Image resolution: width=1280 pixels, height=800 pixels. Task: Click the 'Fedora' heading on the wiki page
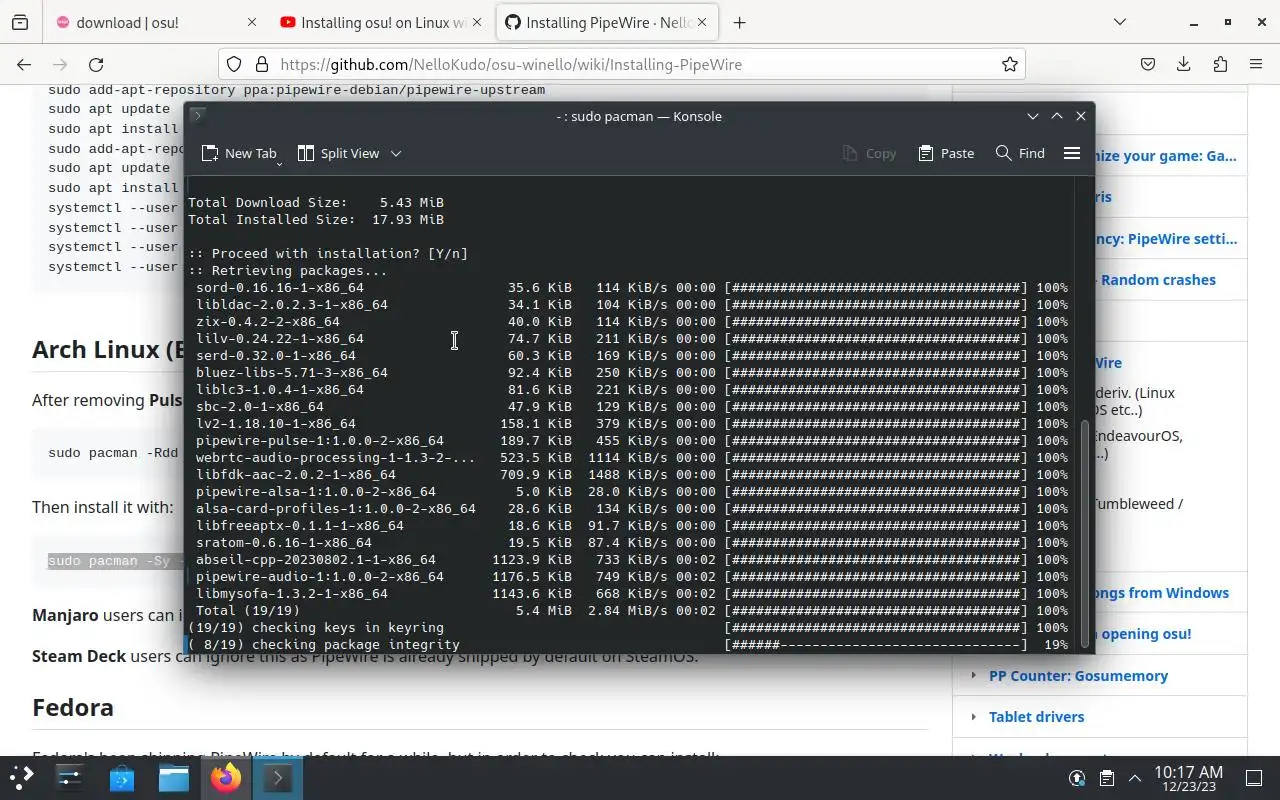73,707
